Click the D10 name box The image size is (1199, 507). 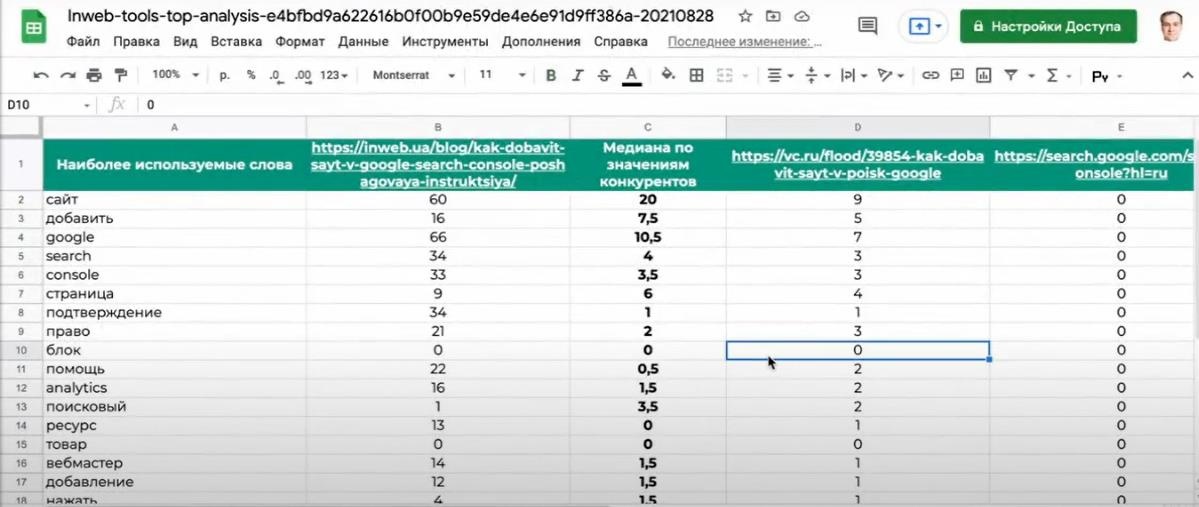[47, 105]
